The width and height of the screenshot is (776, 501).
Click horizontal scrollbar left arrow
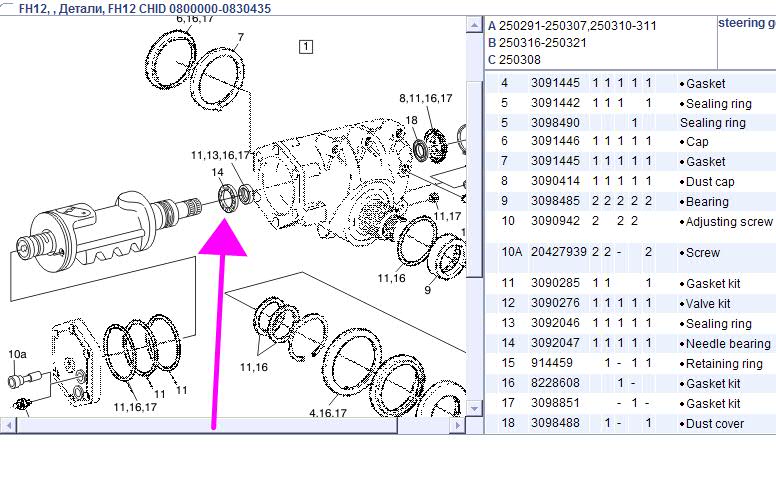(8, 425)
